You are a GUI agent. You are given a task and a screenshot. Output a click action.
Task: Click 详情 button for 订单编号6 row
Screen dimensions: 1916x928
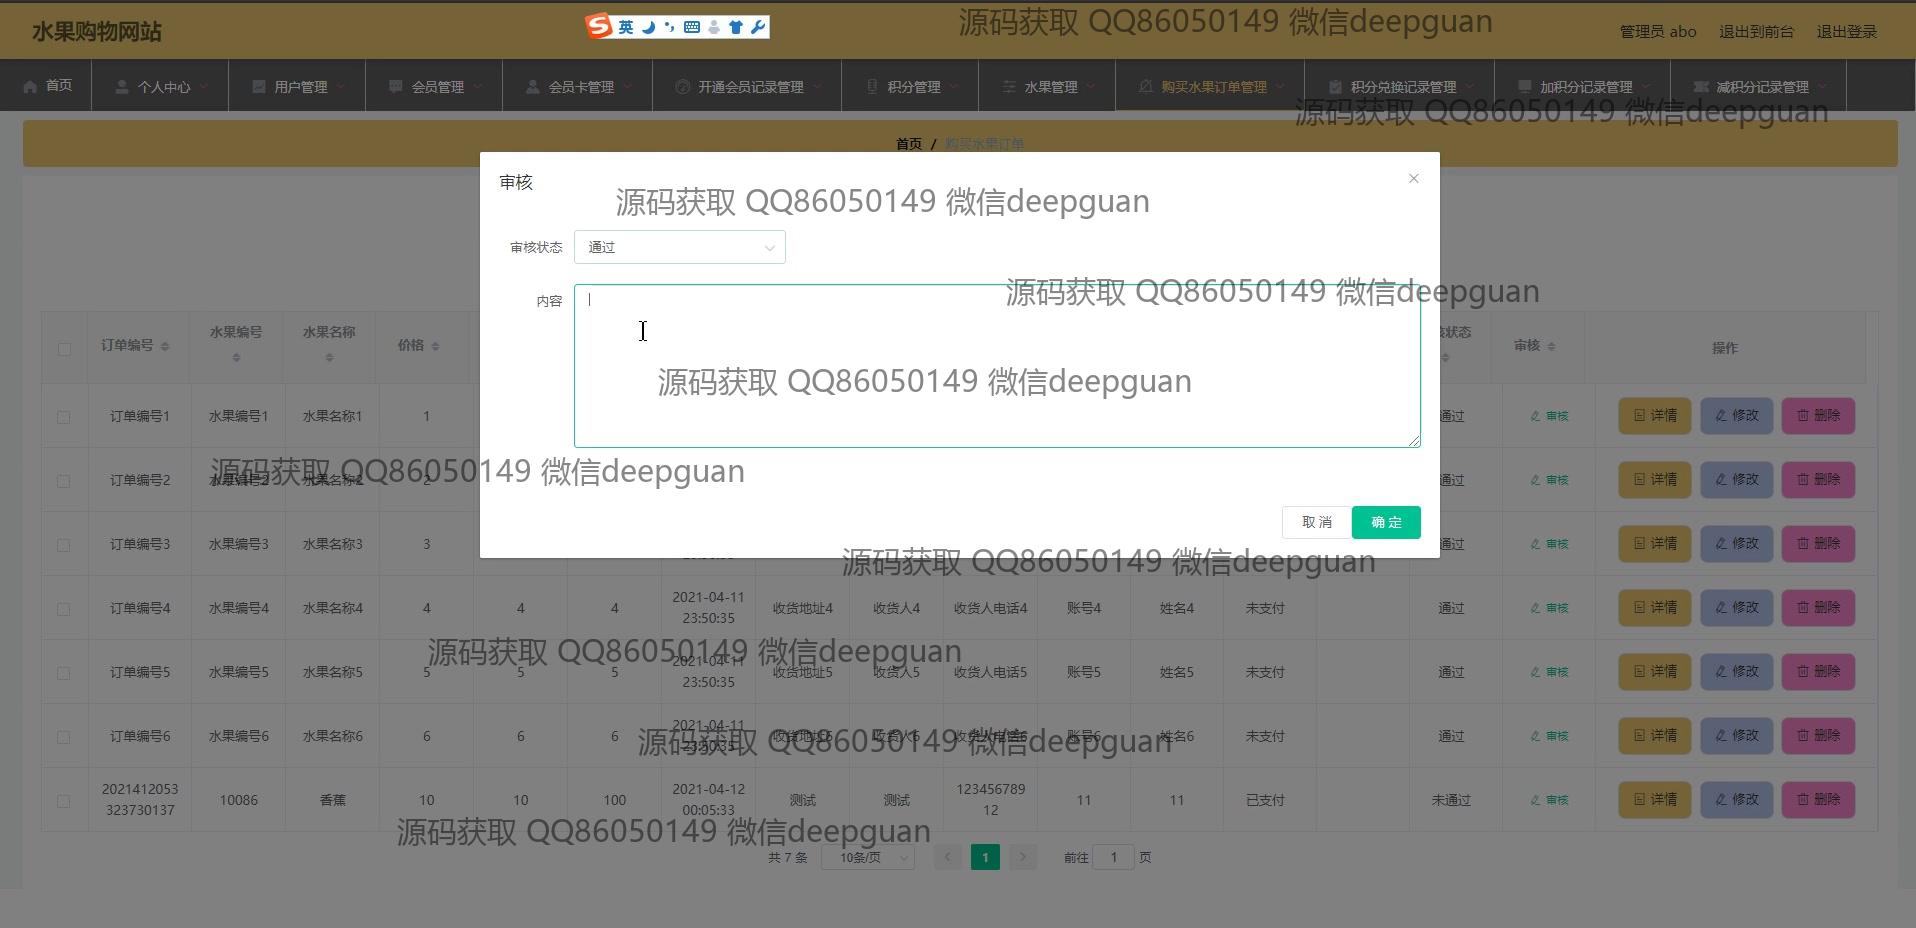coord(1654,736)
